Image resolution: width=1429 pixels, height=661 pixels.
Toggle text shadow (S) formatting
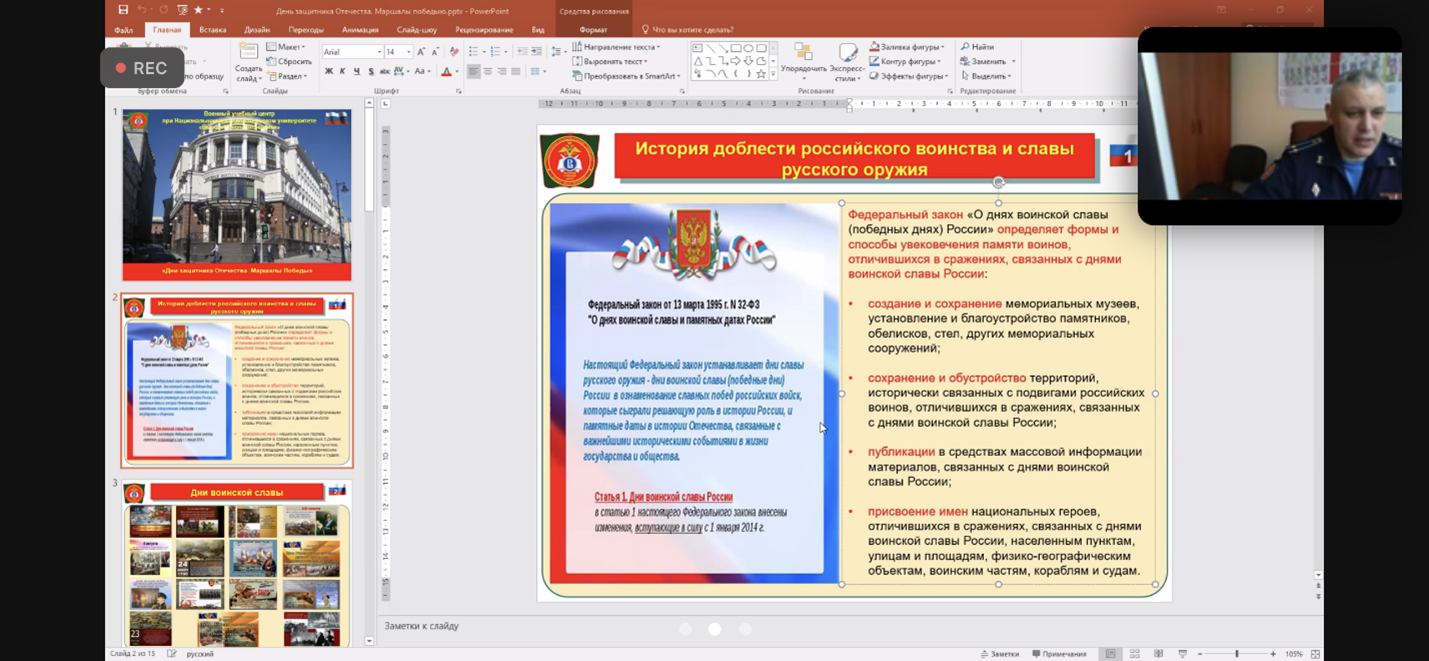coord(371,71)
